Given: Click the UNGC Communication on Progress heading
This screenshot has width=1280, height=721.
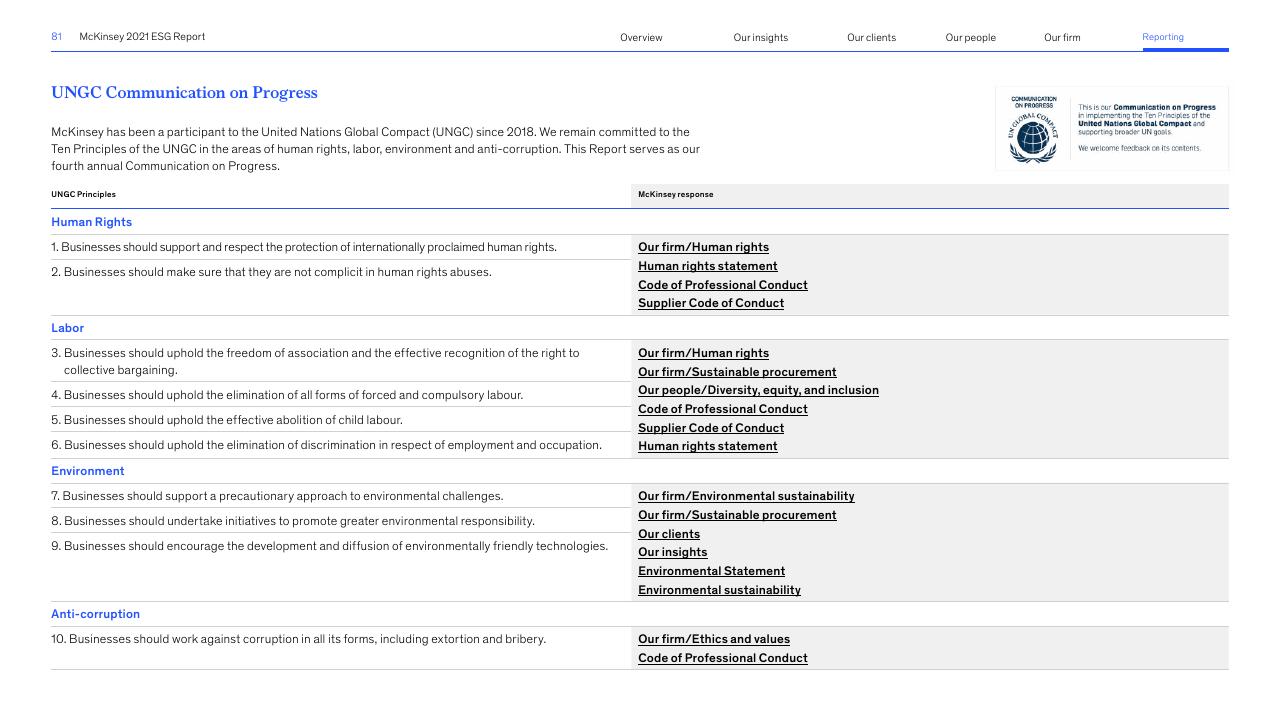Looking at the screenshot, I should [184, 93].
